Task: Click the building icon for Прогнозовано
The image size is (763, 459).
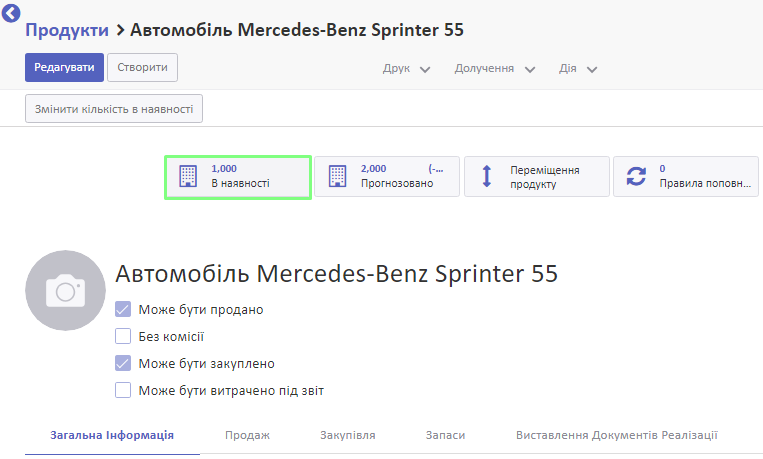Action: [x=337, y=176]
